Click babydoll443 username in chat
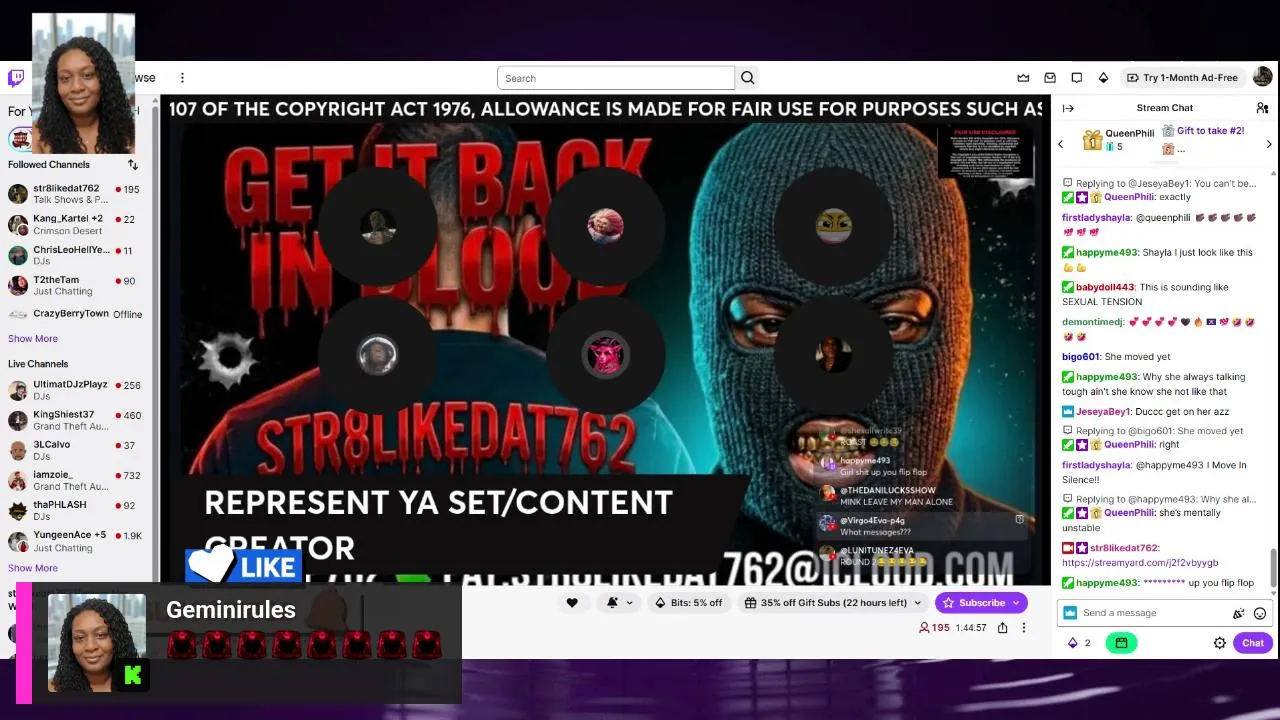 pyautogui.click(x=1106, y=288)
